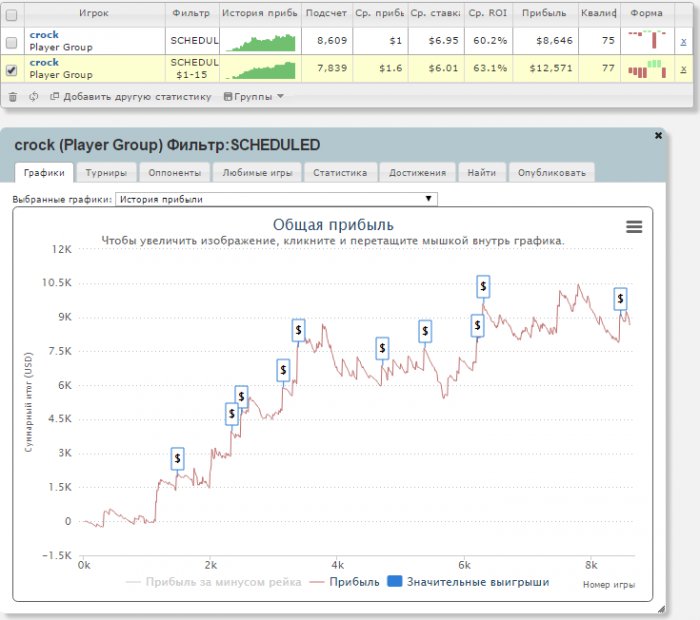Click the $ win marker near 10.5K peak
700x620 pixels.
point(483,287)
